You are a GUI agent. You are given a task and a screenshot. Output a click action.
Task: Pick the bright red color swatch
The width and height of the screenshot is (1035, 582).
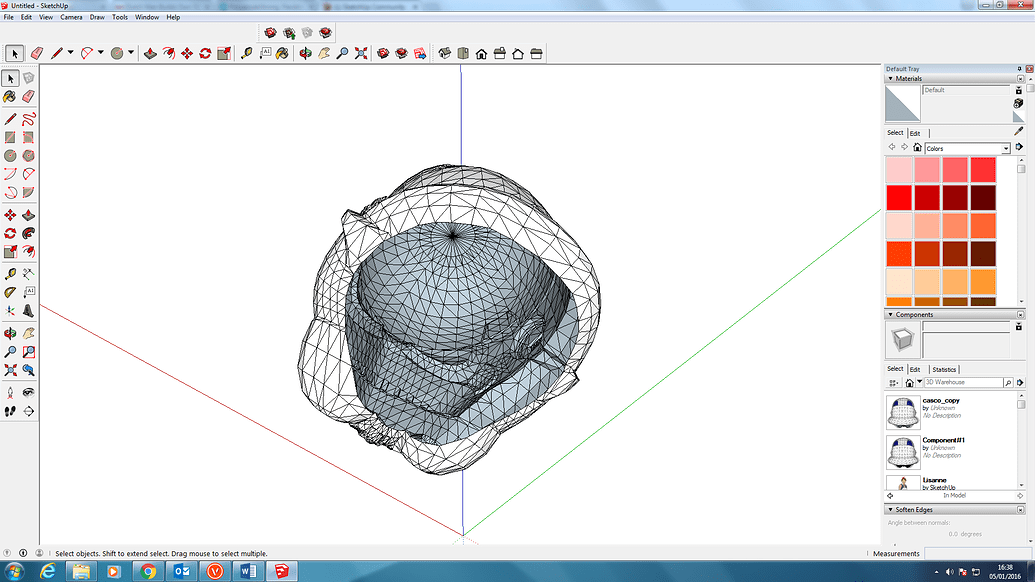pos(900,198)
